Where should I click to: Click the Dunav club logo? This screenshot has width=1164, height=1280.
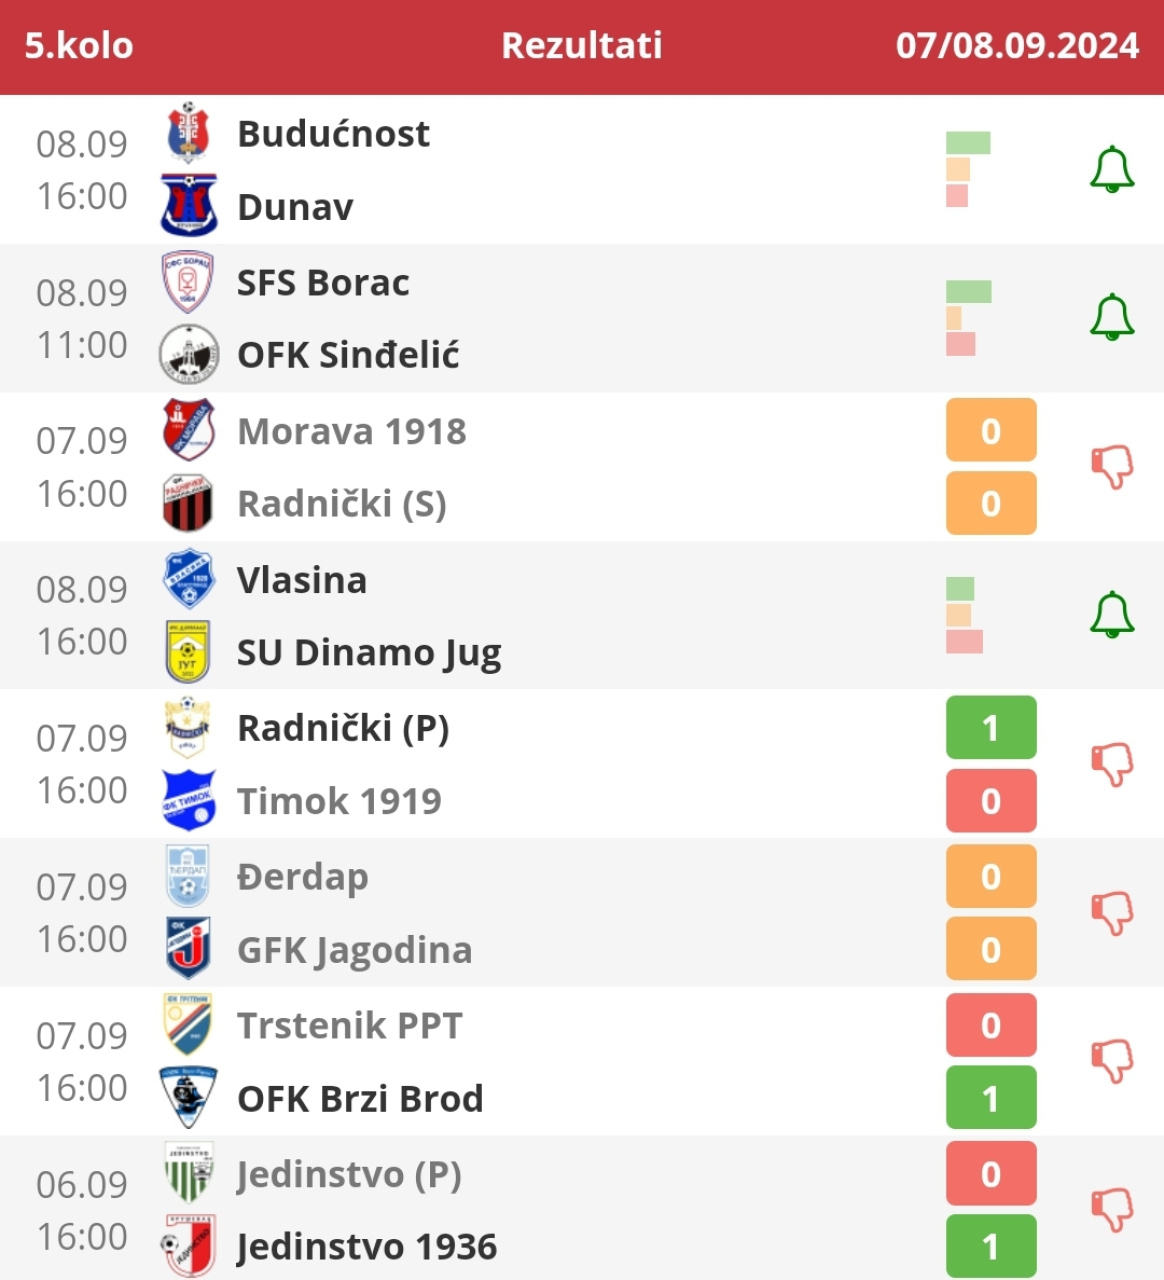[x=188, y=206]
